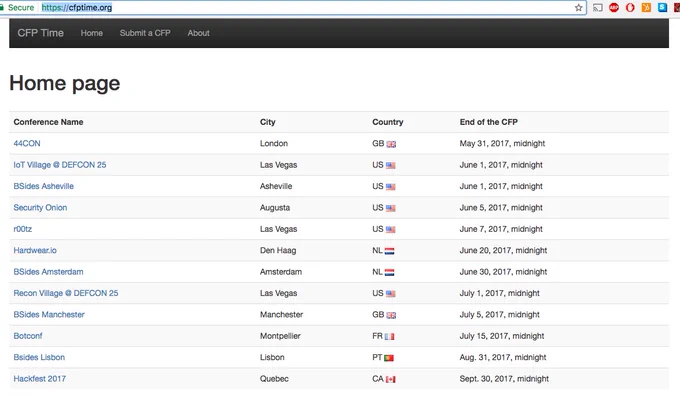The image size is (680, 396).
Task: Click the City column header
Action: click(x=268, y=122)
